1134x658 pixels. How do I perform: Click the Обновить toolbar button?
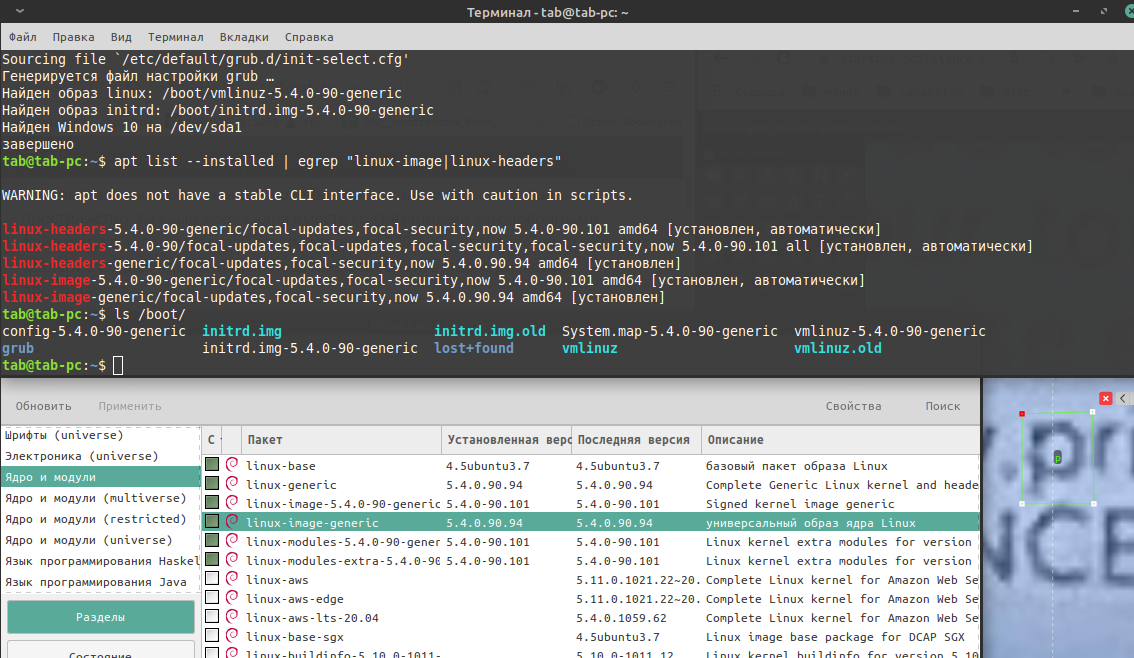click(x=43, y=406)
